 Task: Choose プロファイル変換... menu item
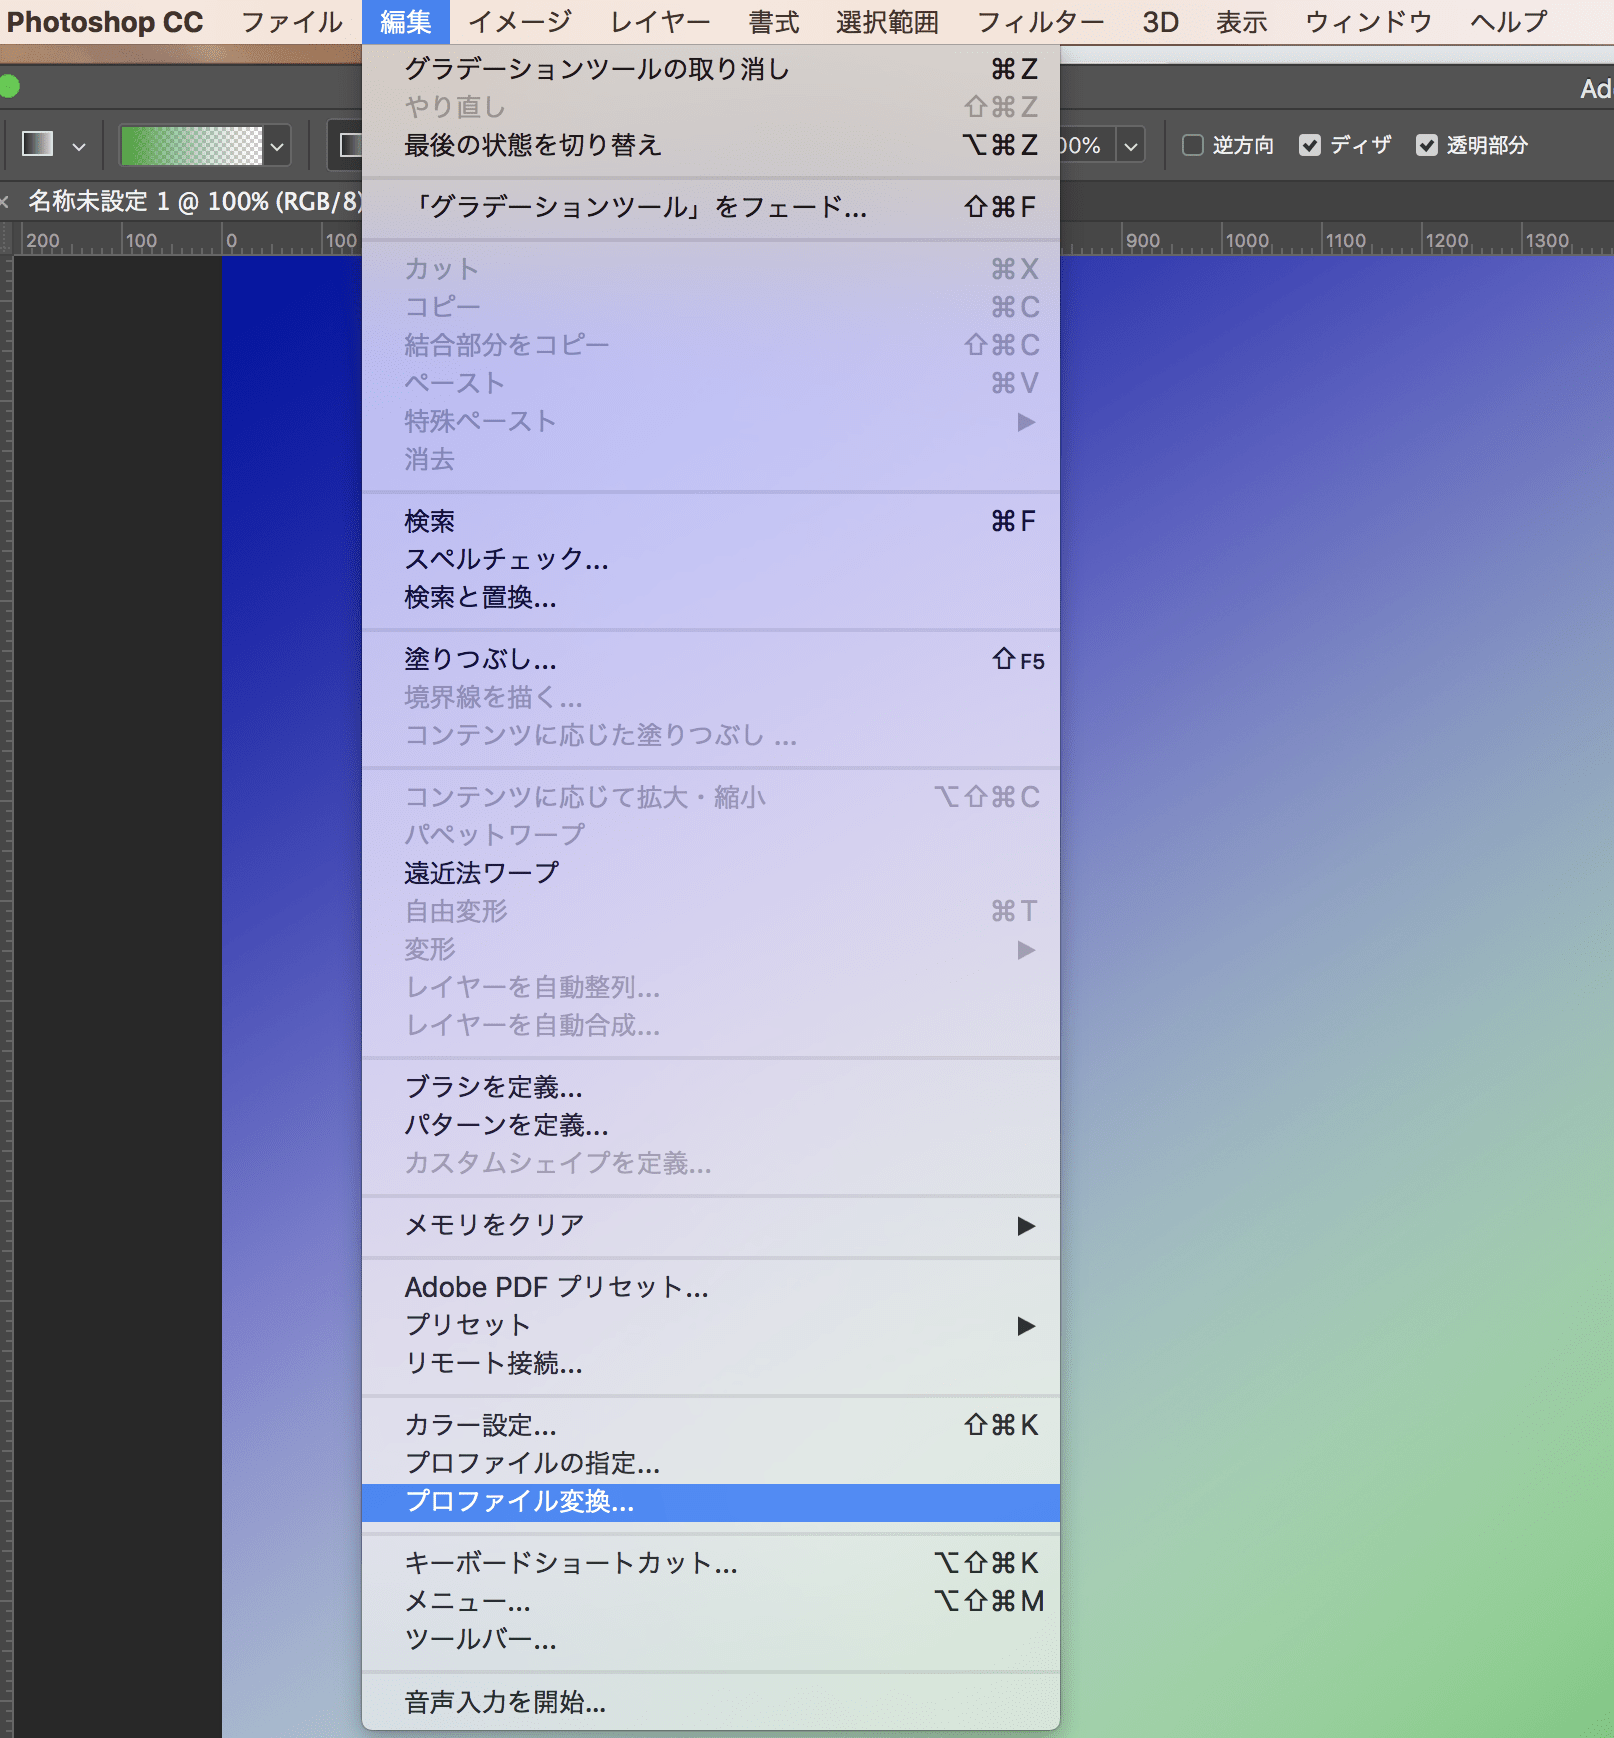711,1502
